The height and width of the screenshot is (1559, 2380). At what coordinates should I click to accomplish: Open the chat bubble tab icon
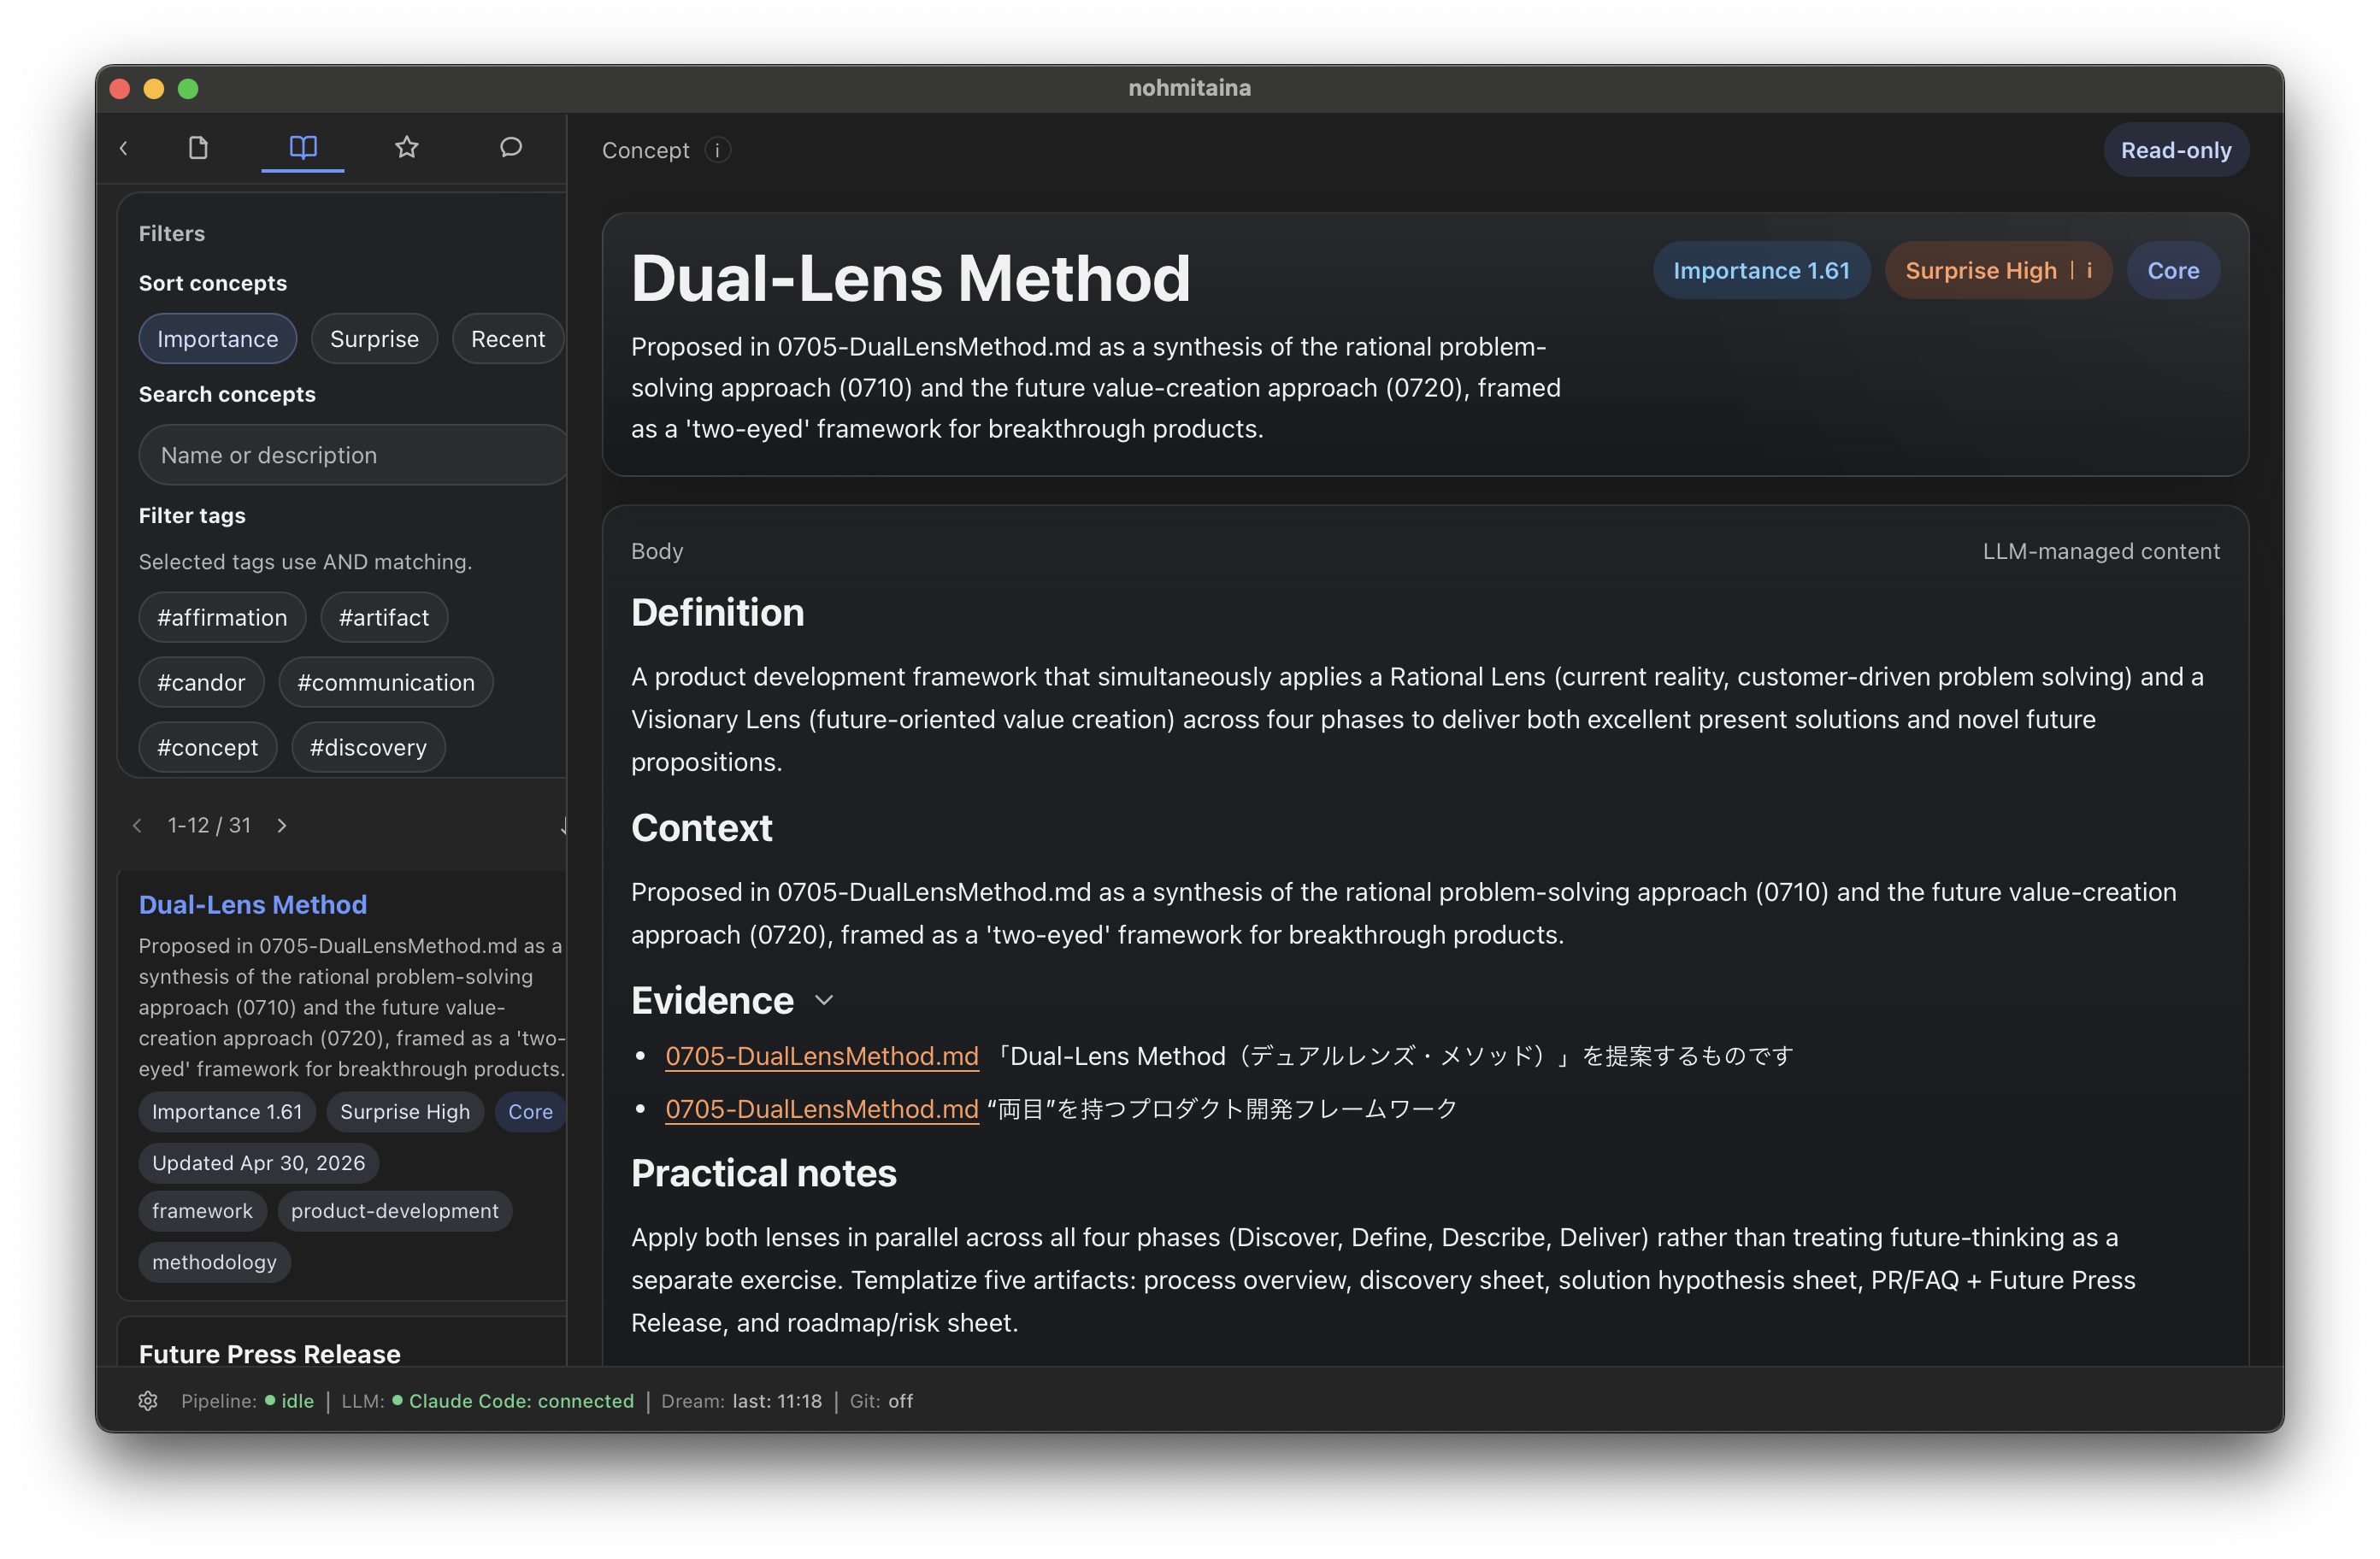pos(511,148)
